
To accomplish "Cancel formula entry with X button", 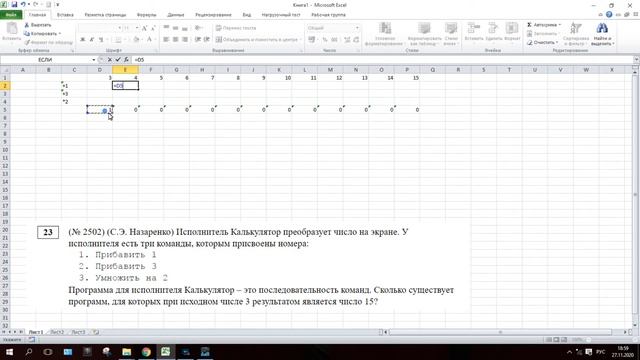I will pos(109,60).
